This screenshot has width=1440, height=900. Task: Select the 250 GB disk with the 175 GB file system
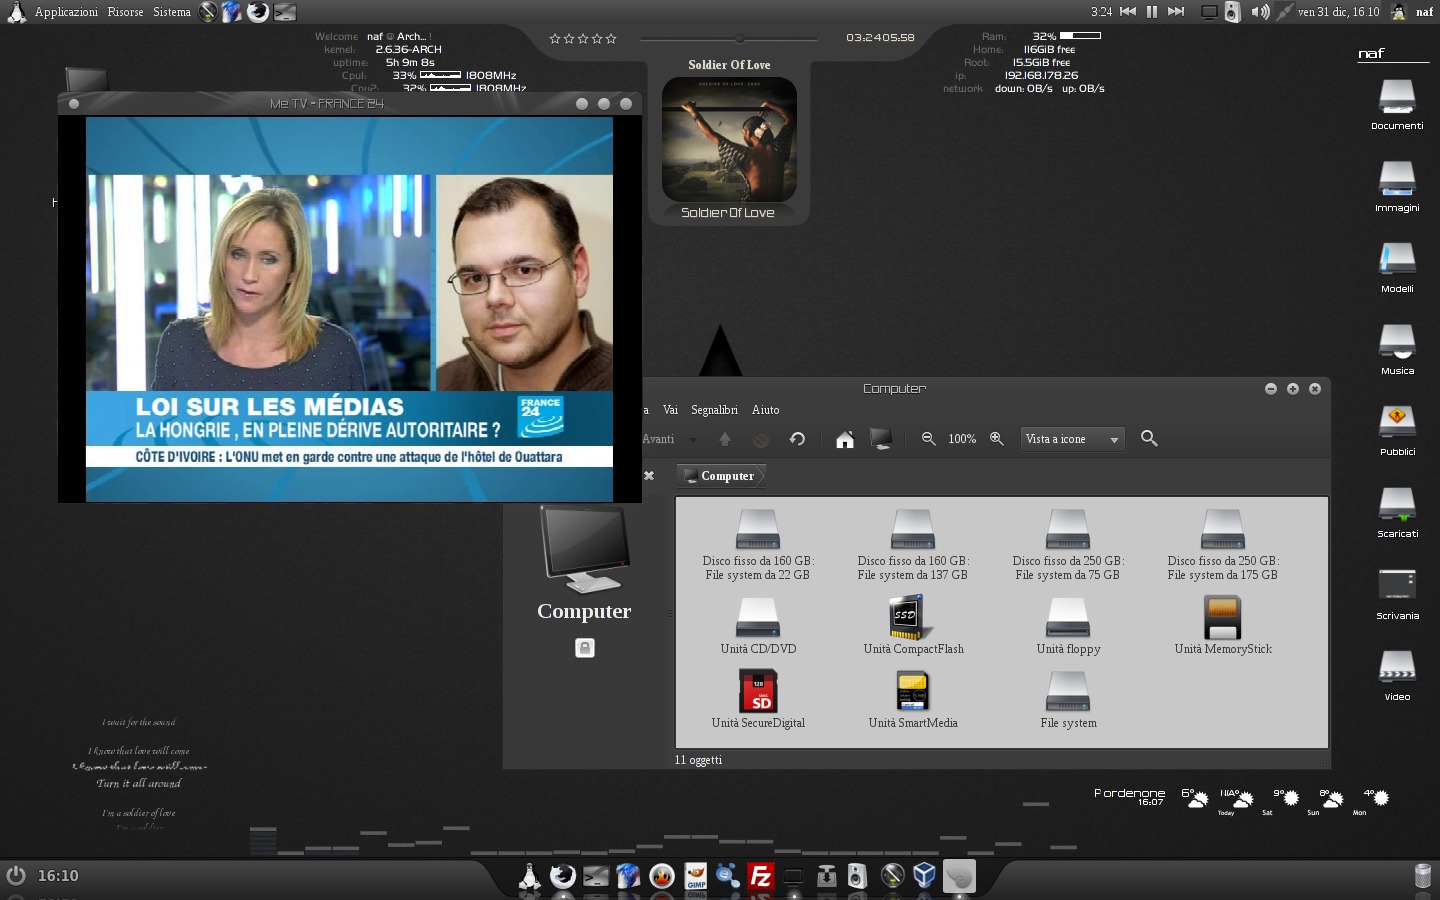(x=1223, y=545)
